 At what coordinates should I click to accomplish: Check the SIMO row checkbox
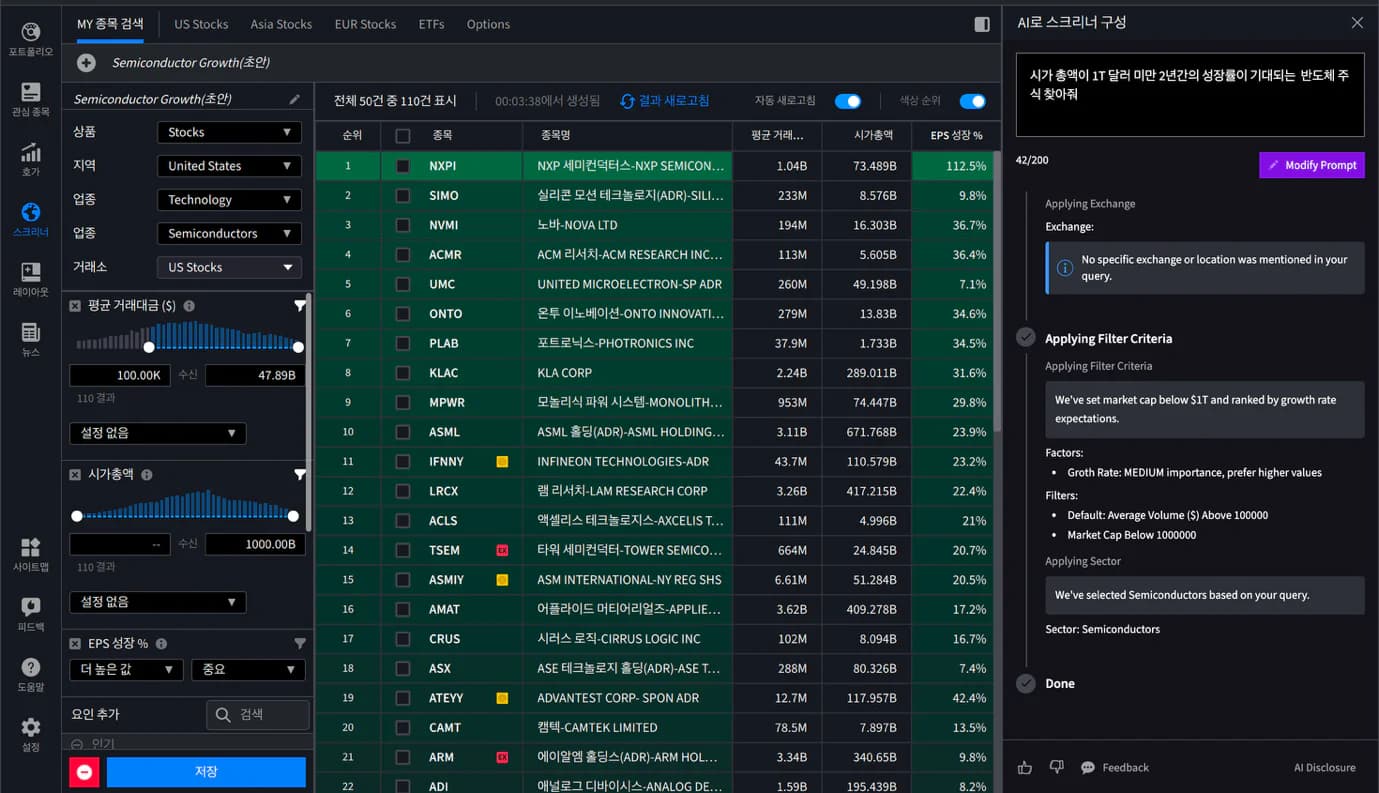402,196
